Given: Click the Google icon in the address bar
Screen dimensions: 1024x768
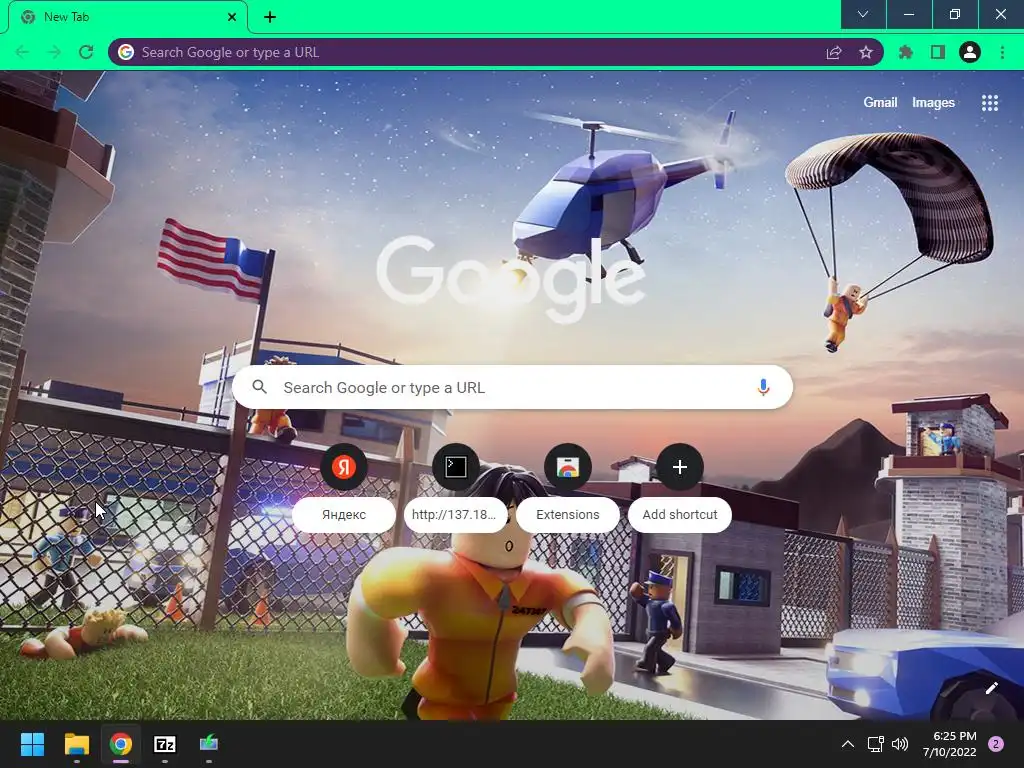Looking at the screenshot, I should click(126, 52).
